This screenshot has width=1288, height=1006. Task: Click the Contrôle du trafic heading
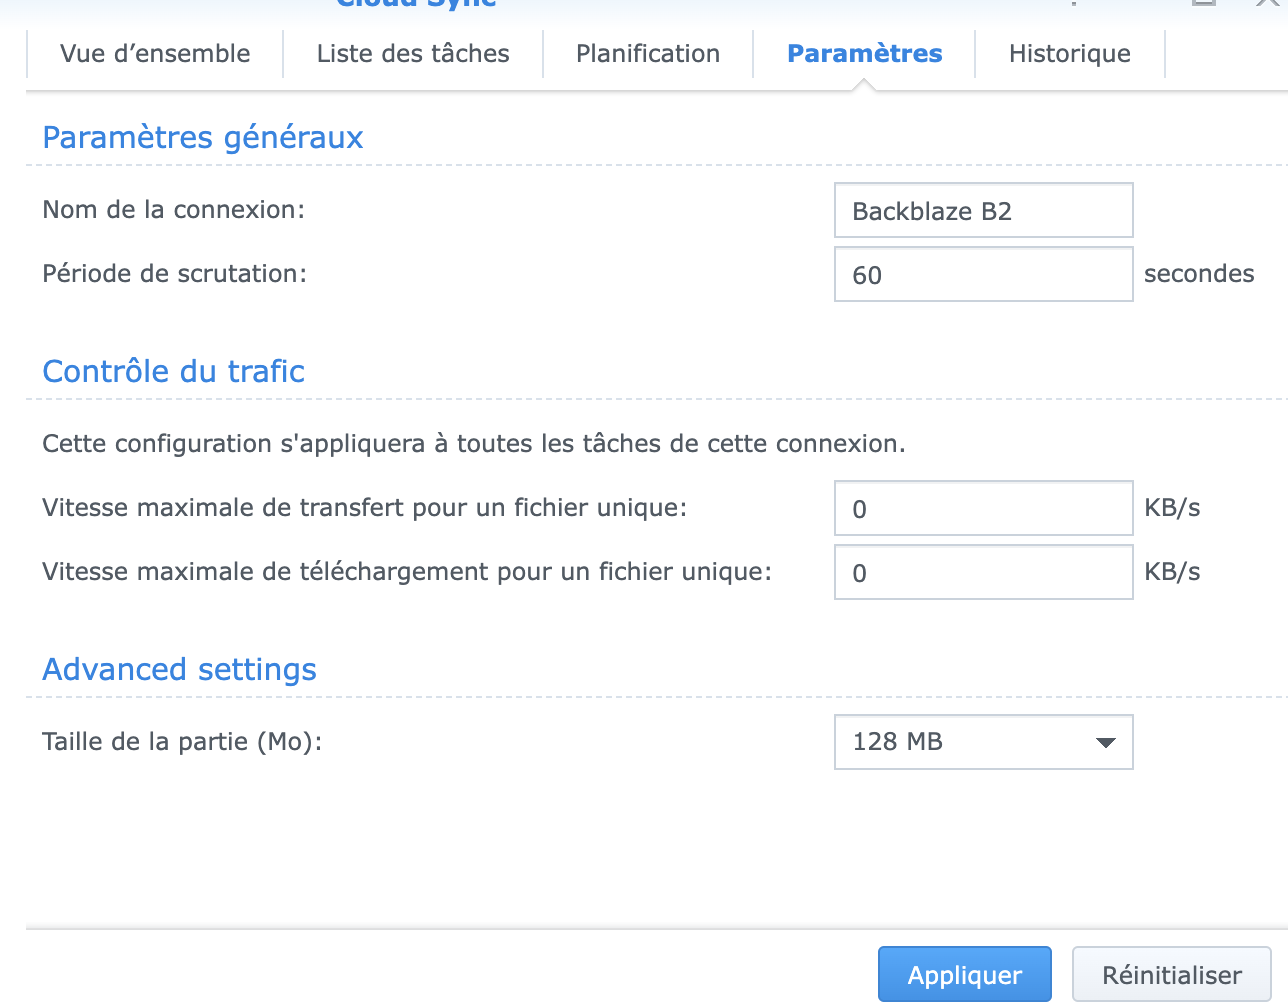(174, 371)
